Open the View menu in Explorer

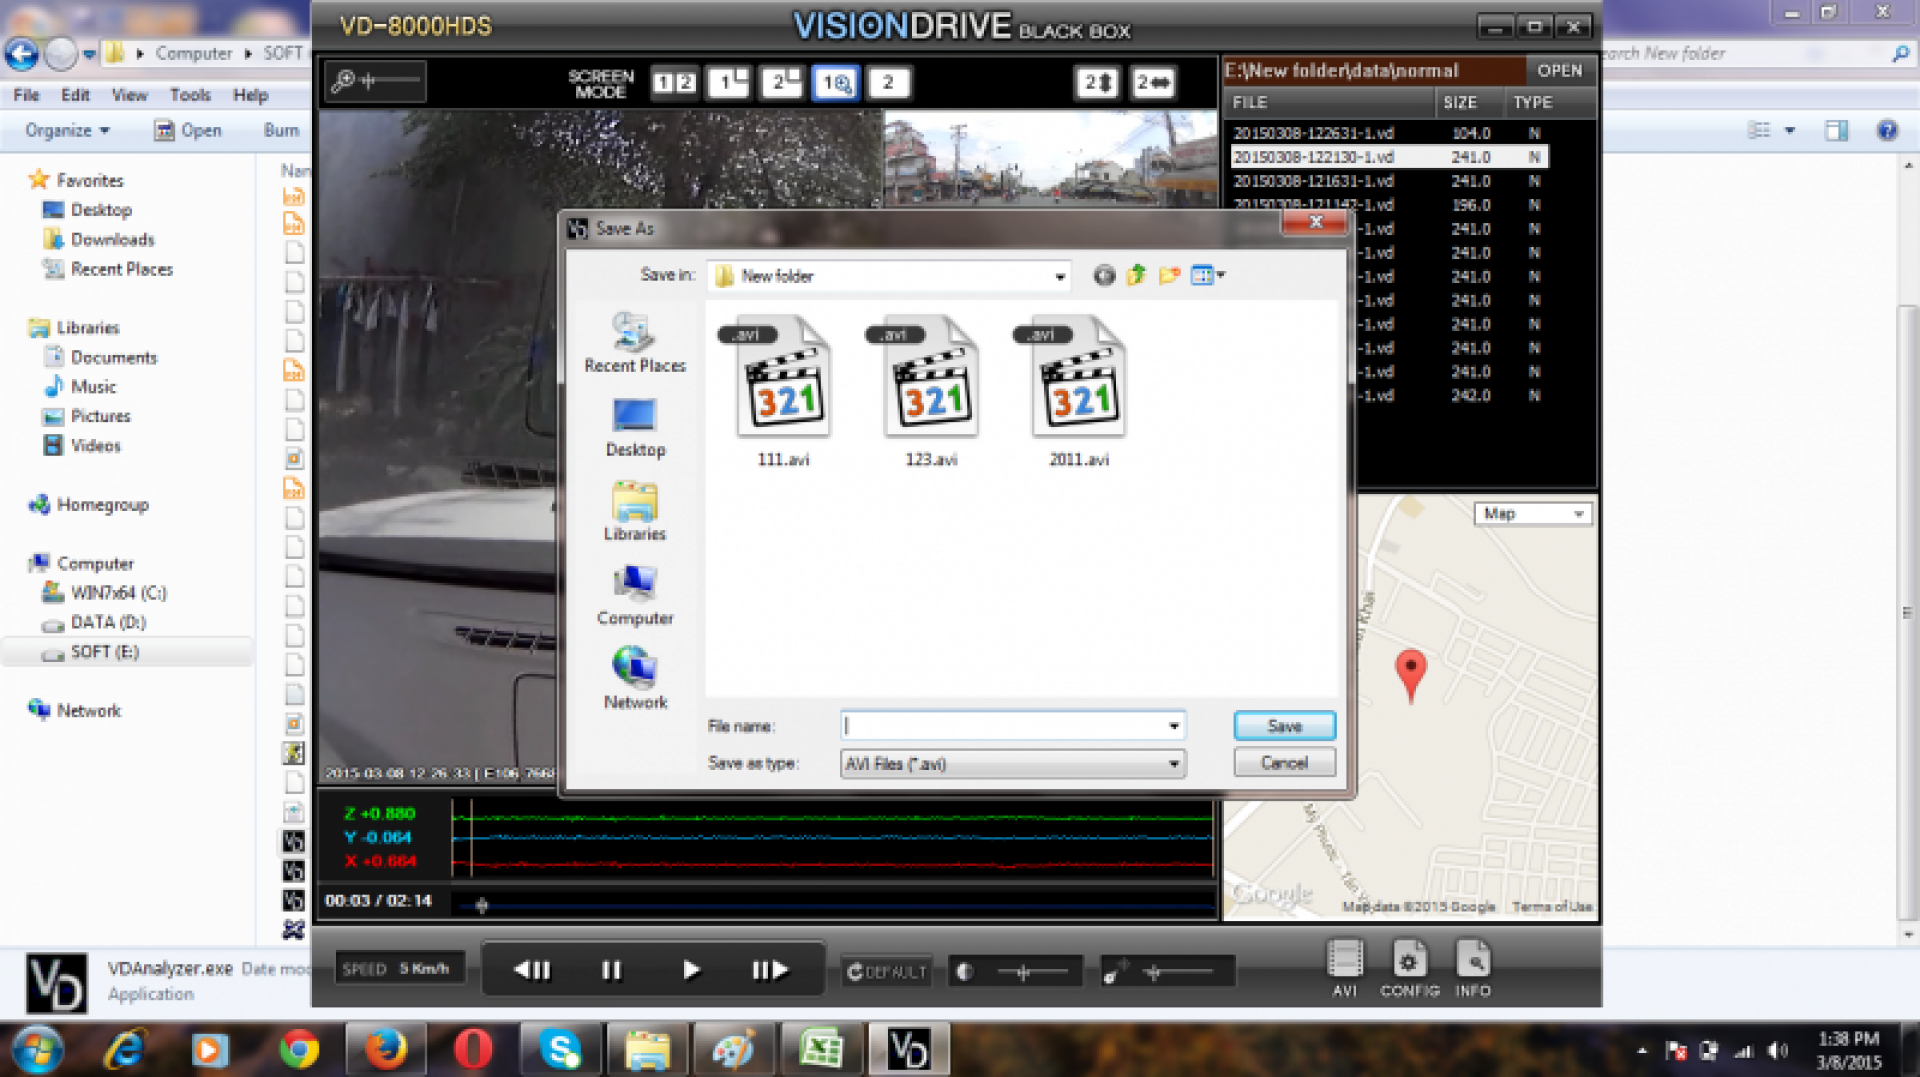129,95
